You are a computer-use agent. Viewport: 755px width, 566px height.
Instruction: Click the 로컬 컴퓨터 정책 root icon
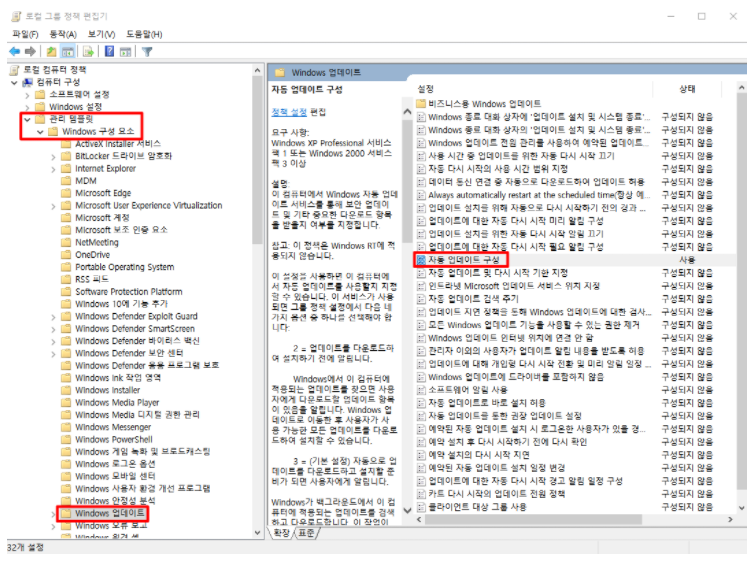14,70
